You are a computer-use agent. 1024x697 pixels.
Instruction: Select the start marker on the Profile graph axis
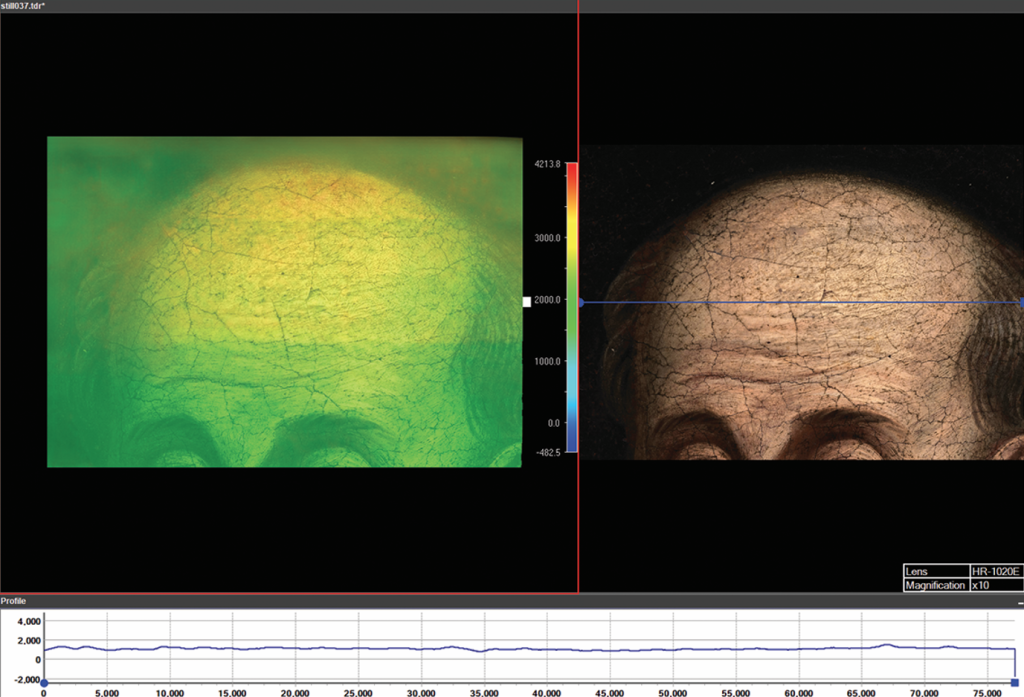[x=44, y=682]
